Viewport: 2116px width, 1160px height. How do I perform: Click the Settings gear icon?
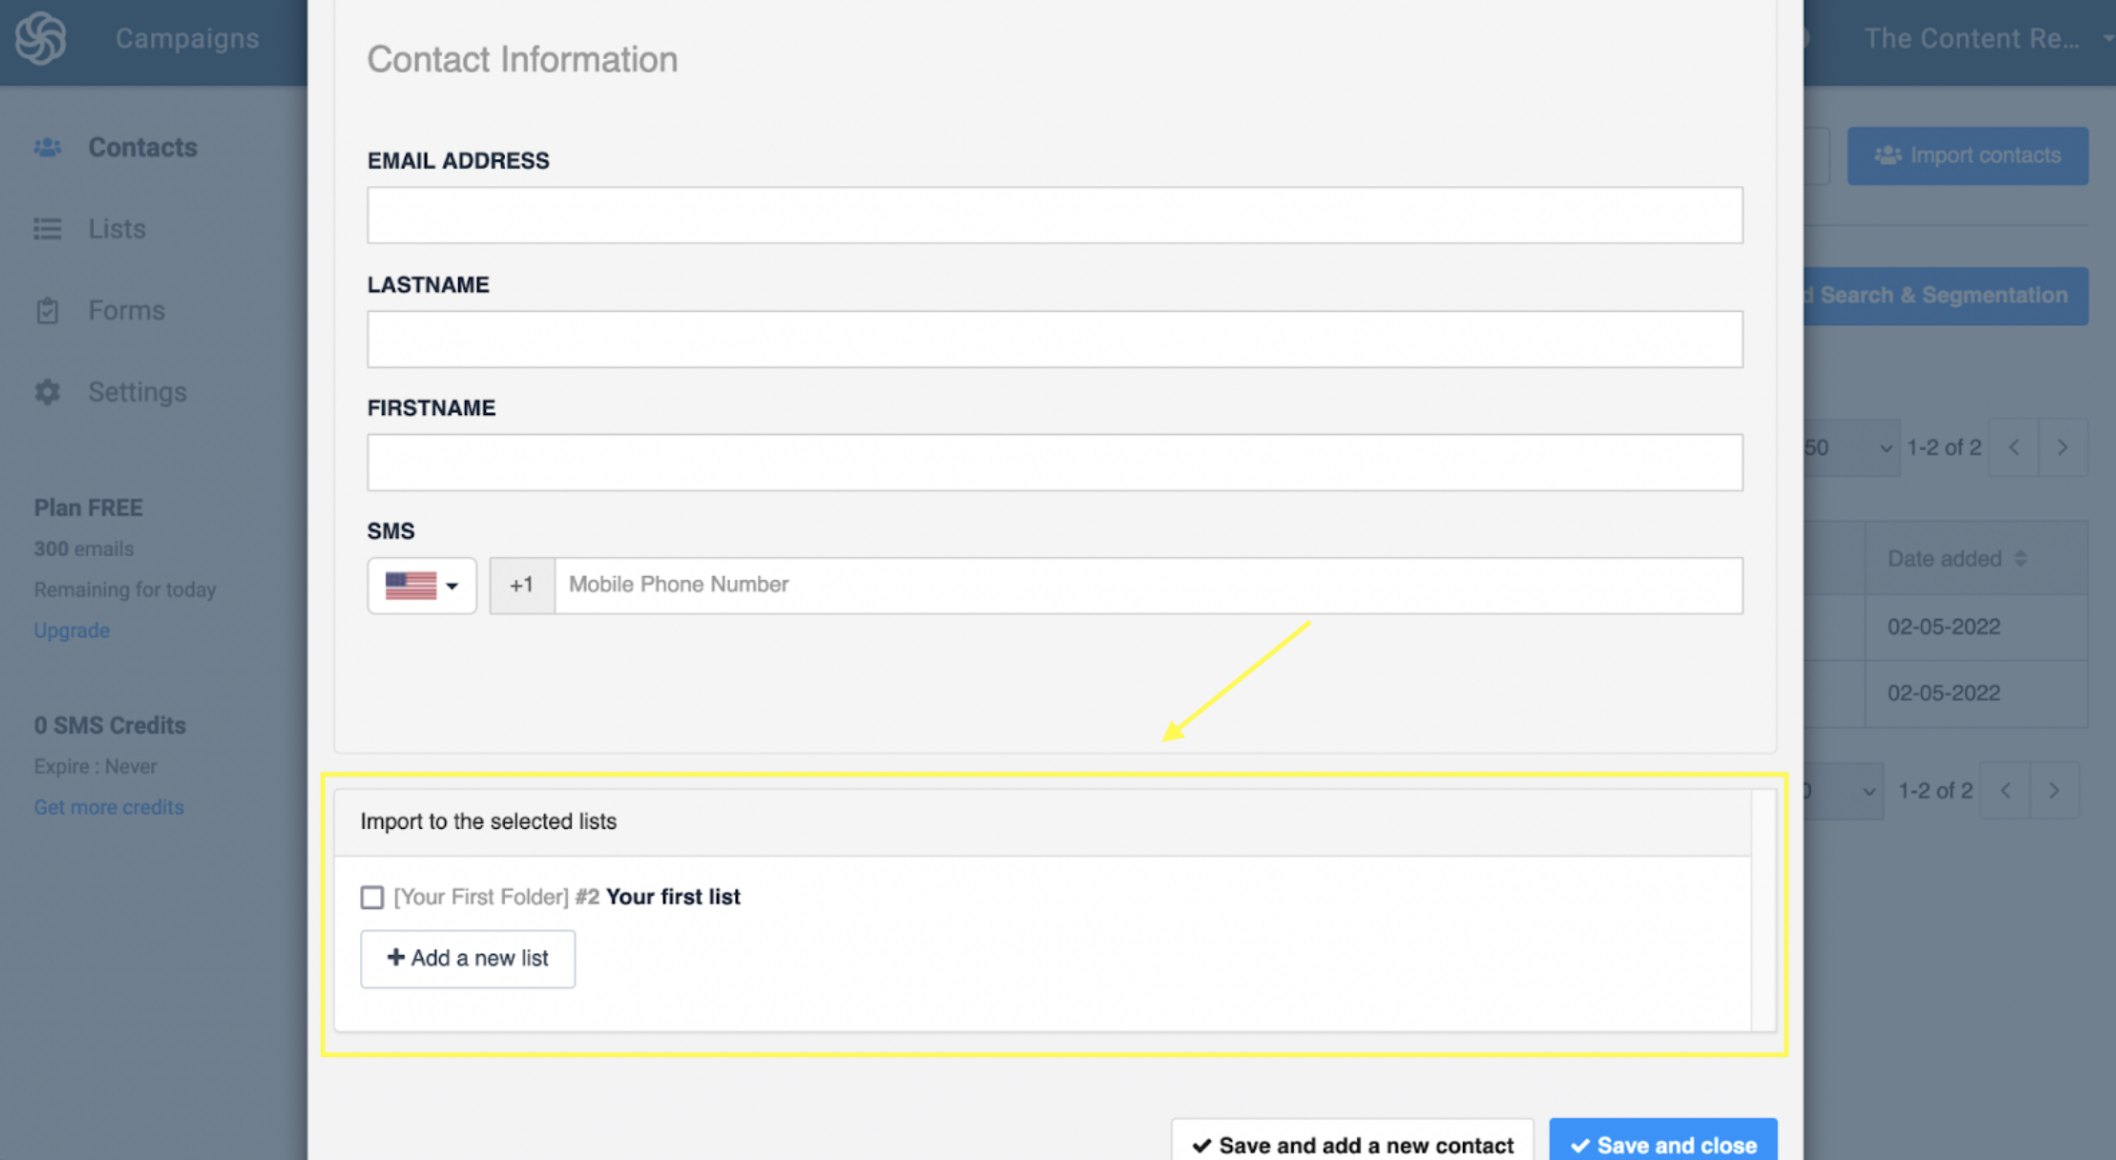(x=47, y=392)
